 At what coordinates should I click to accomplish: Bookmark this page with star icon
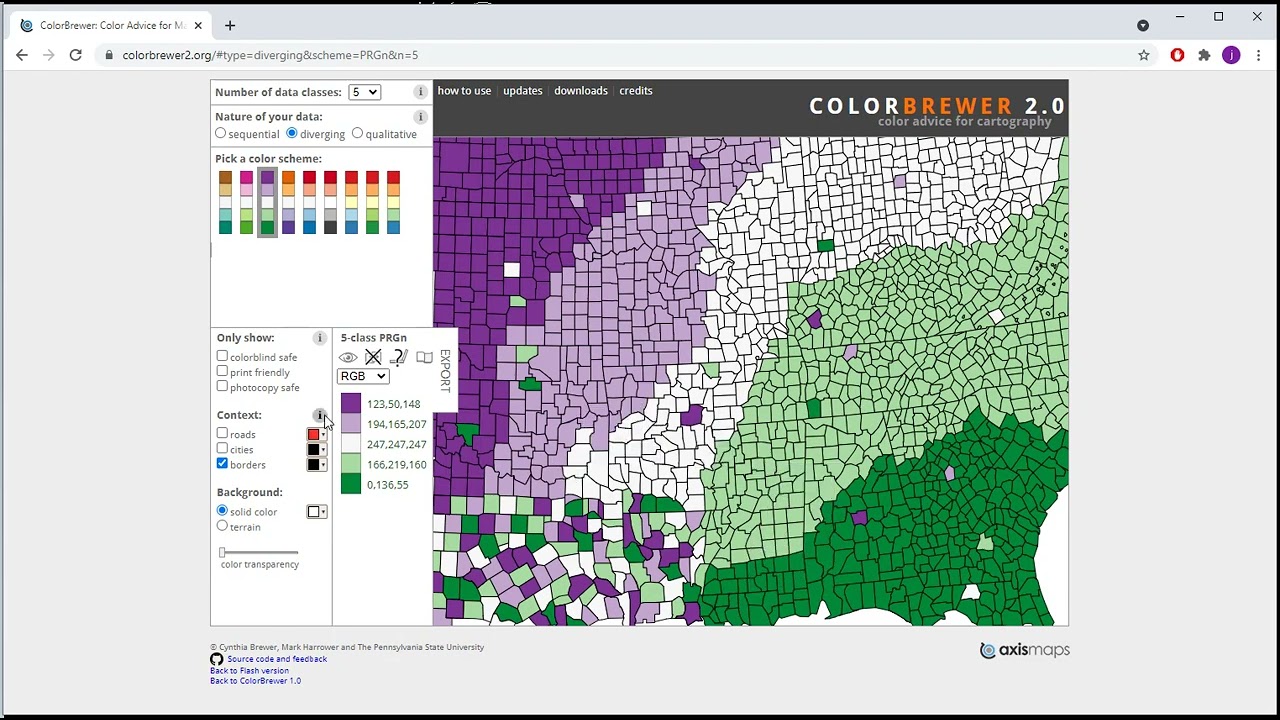coord(1144,55)
